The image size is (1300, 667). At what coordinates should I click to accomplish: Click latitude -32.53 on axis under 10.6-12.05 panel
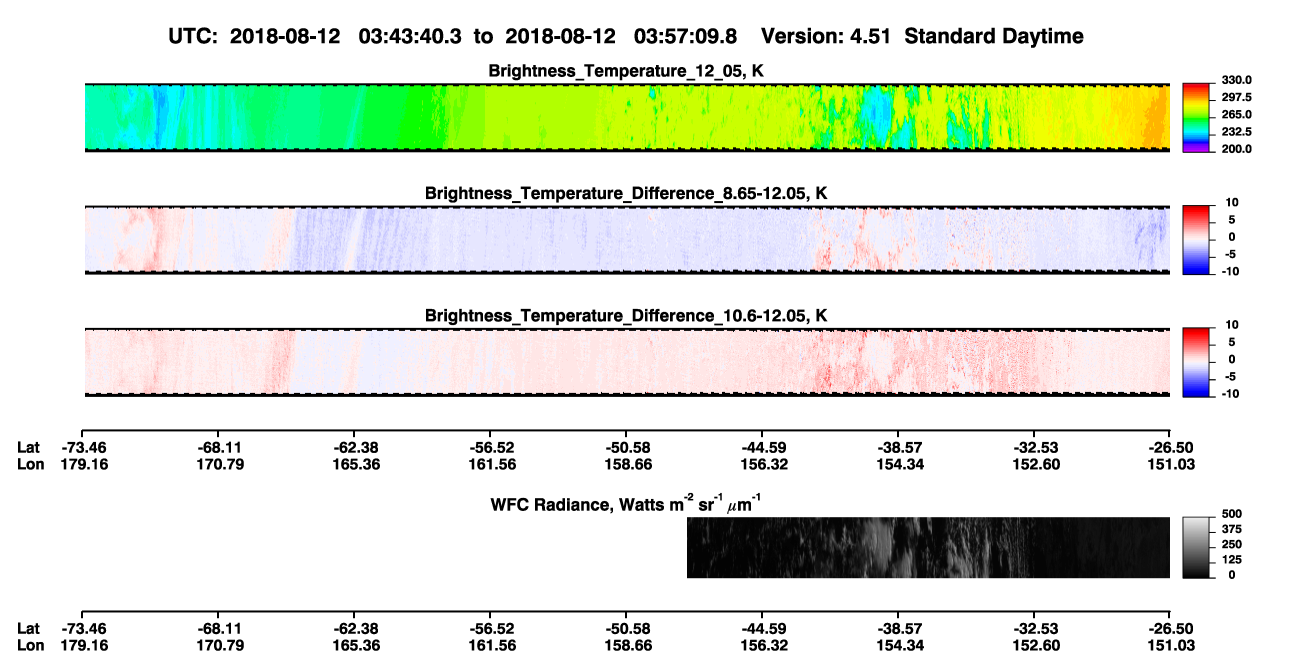(1033, 448)
